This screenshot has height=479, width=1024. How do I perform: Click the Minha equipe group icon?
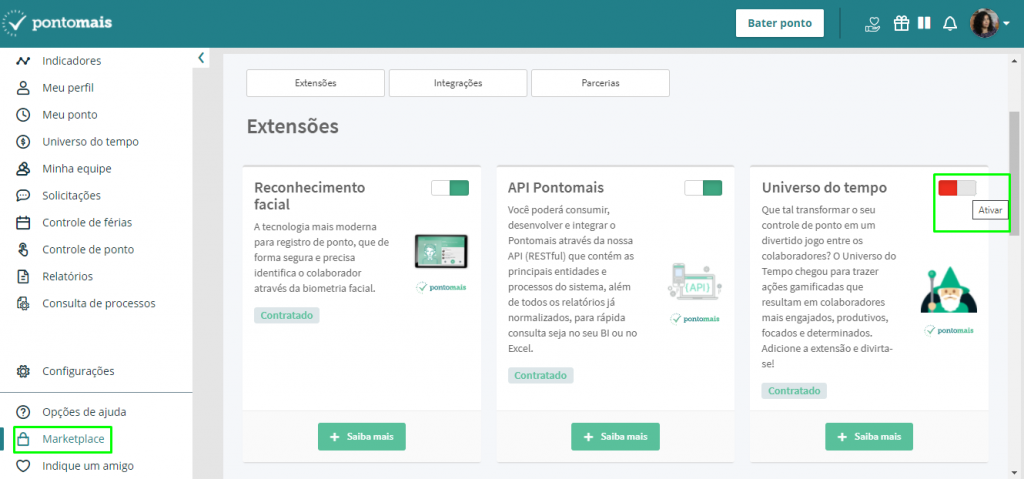pyautogui.click(x=24, y=169)
